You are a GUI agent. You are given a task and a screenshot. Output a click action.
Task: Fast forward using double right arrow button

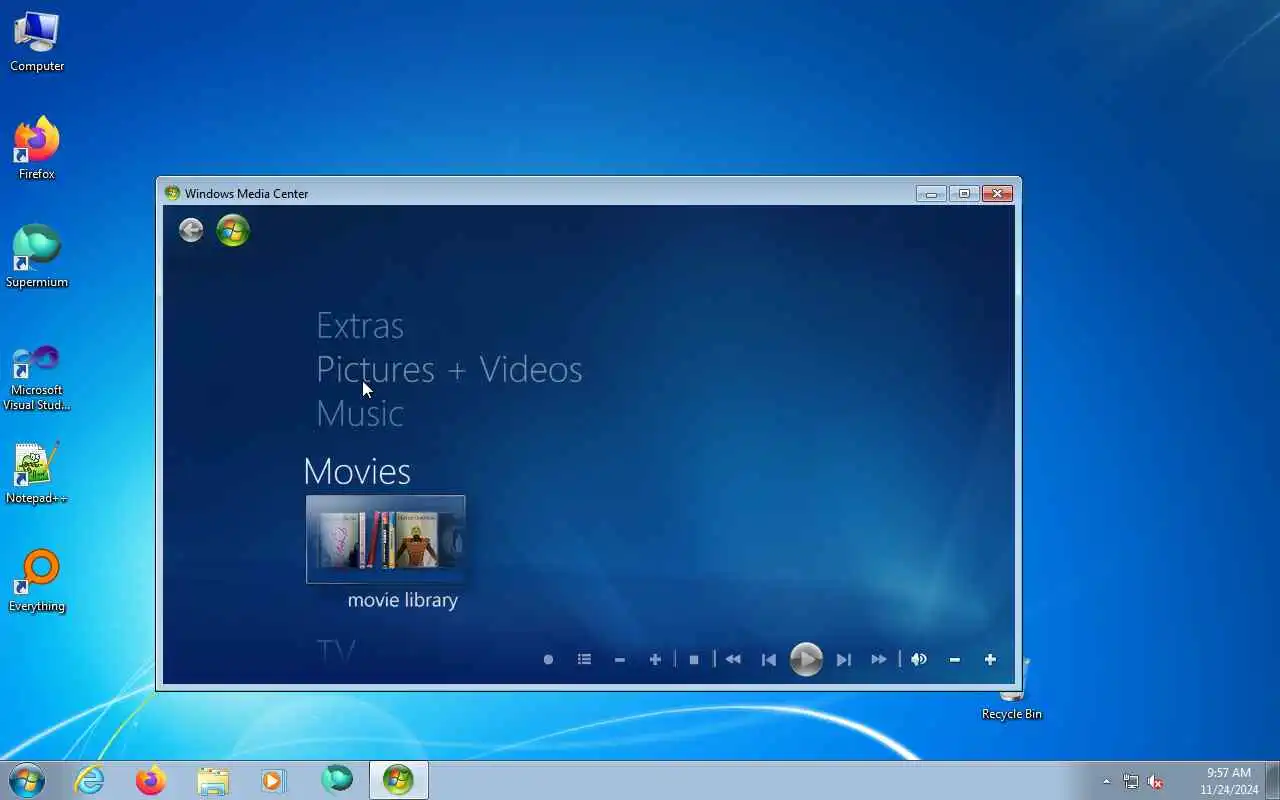pyautogui.click(x=879, y=660)
